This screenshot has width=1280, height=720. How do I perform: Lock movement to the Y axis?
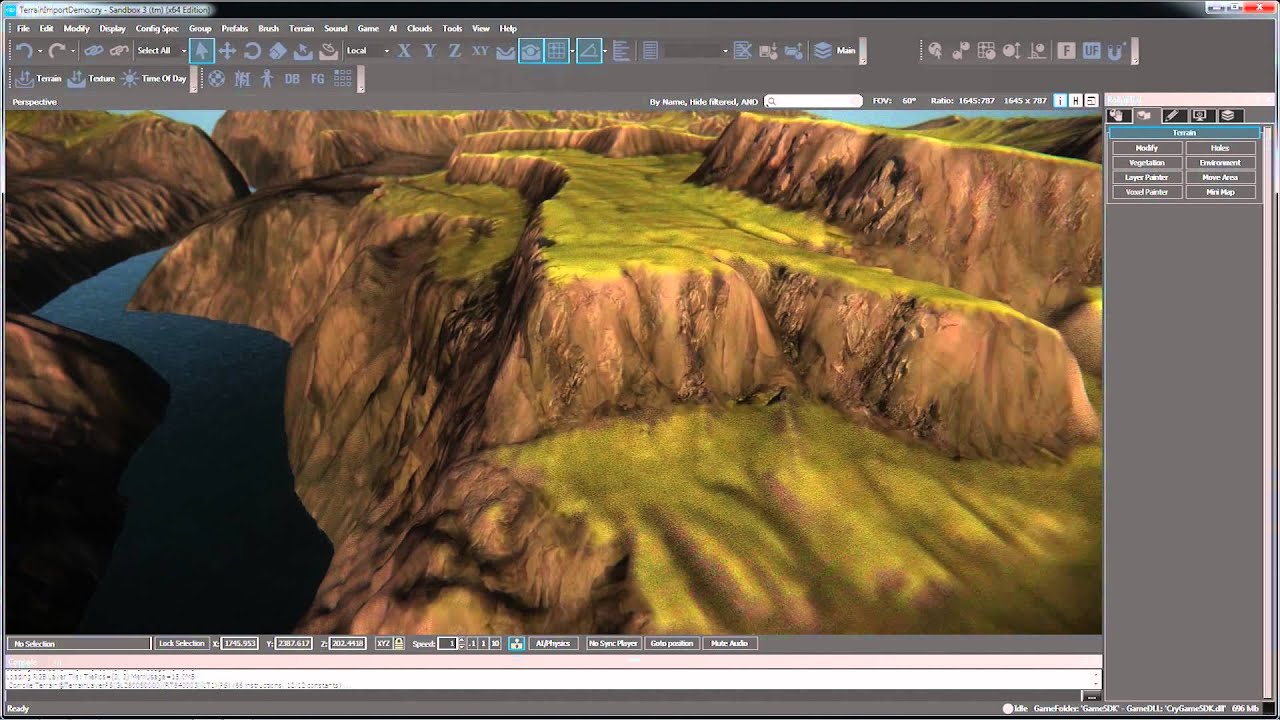coord(430,50)
